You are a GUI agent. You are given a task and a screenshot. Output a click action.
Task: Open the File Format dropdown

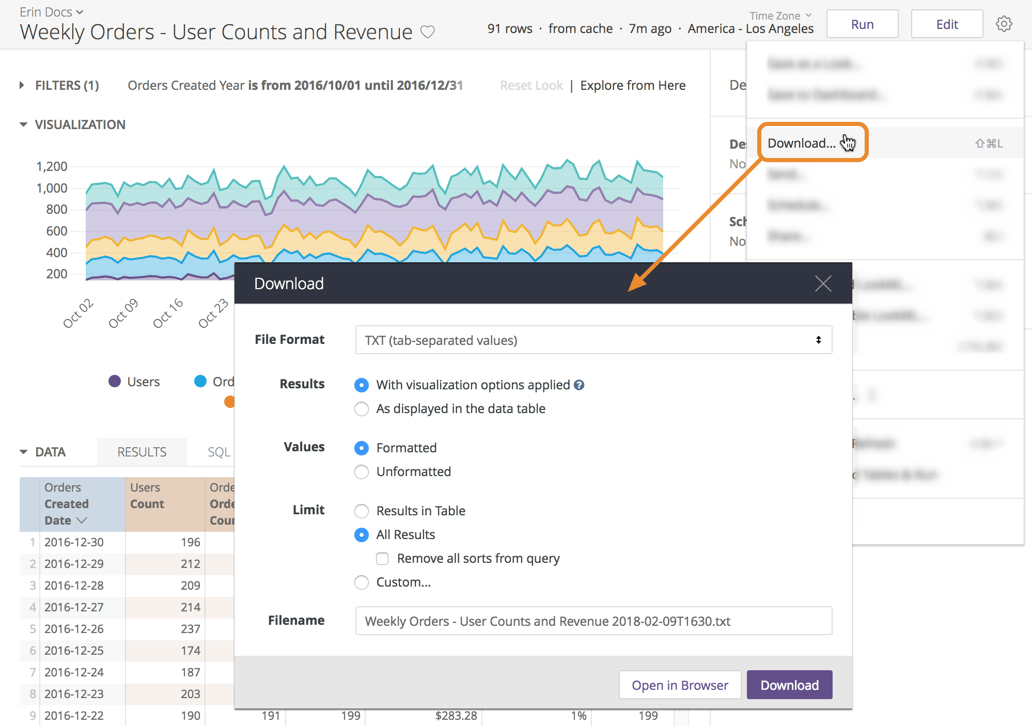(x=593, y=340)
